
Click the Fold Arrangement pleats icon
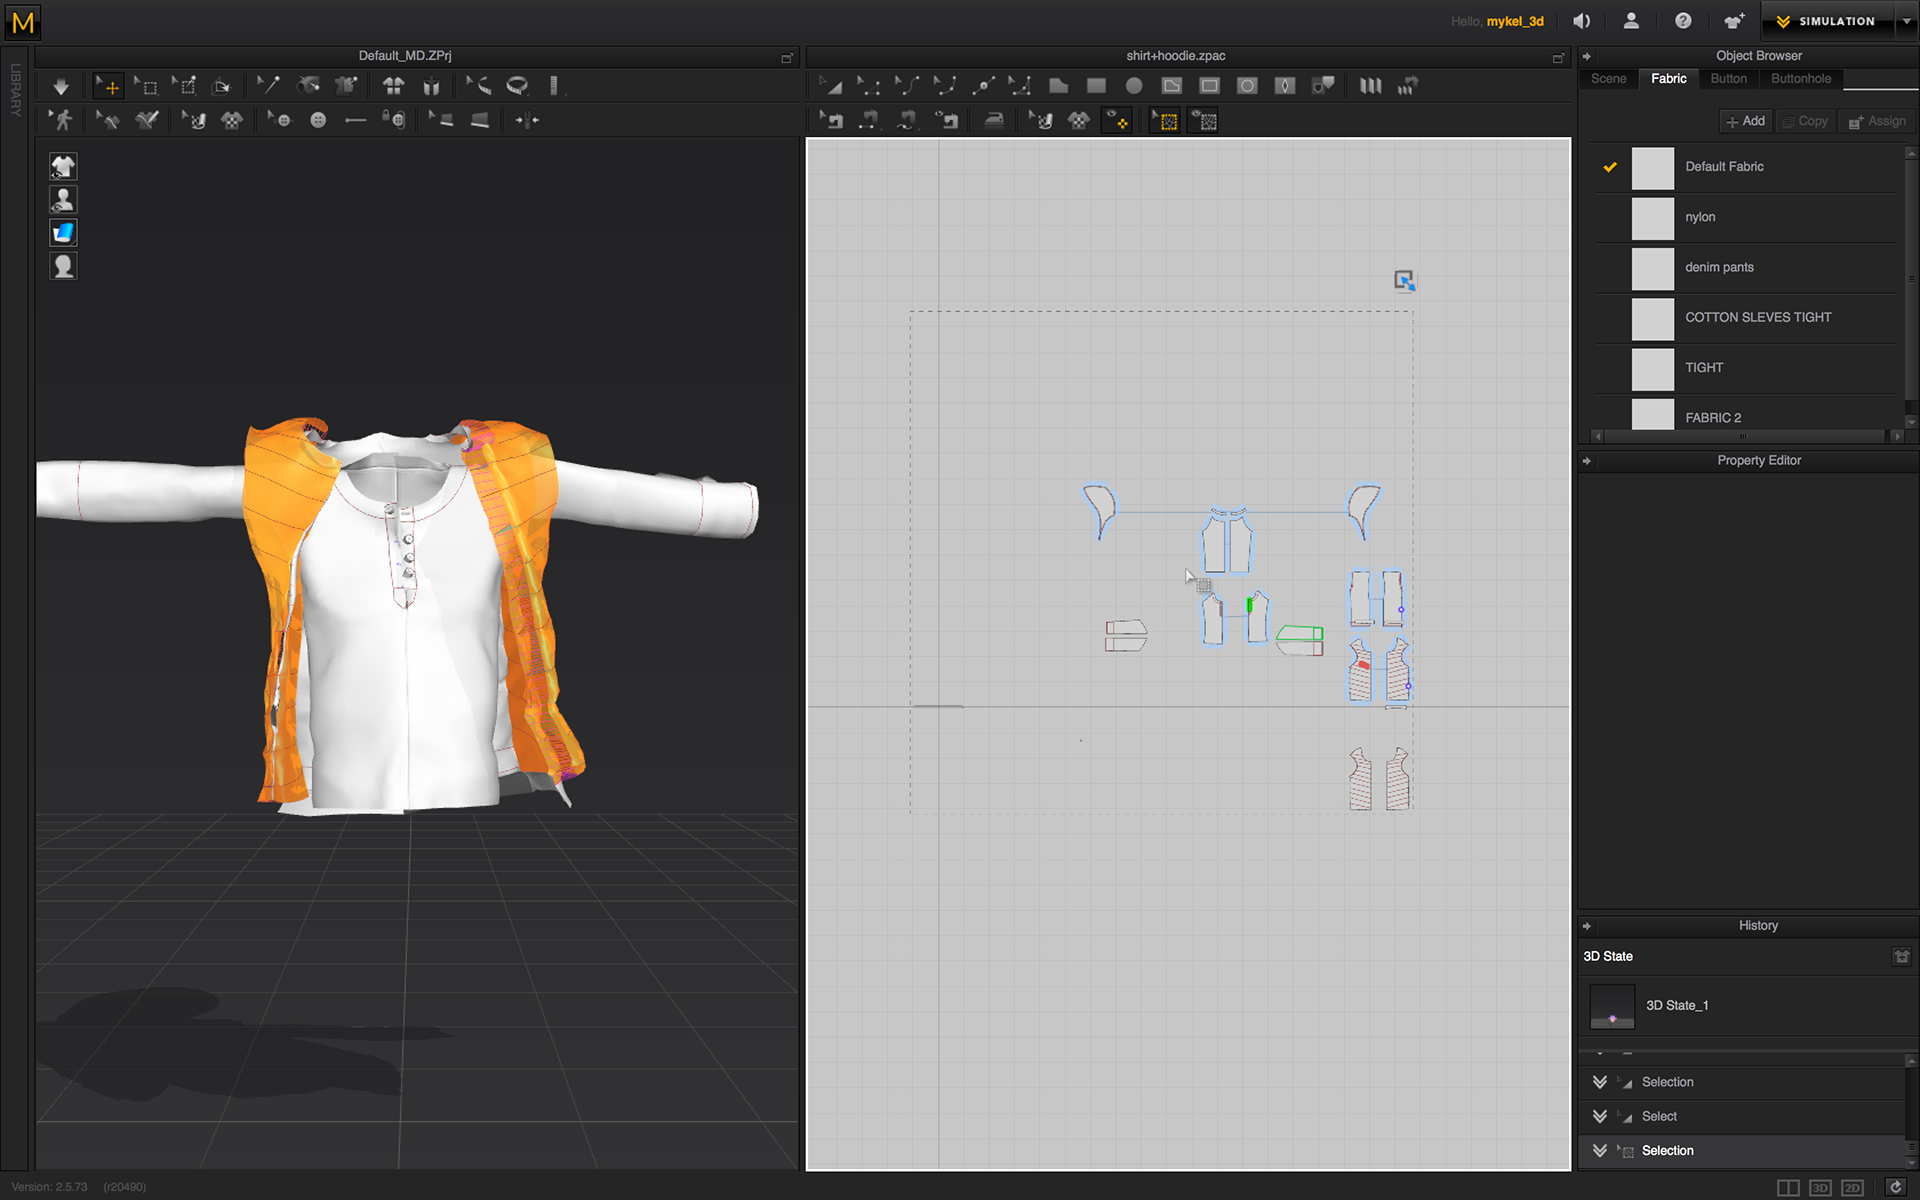click(x=1370, y=87)
